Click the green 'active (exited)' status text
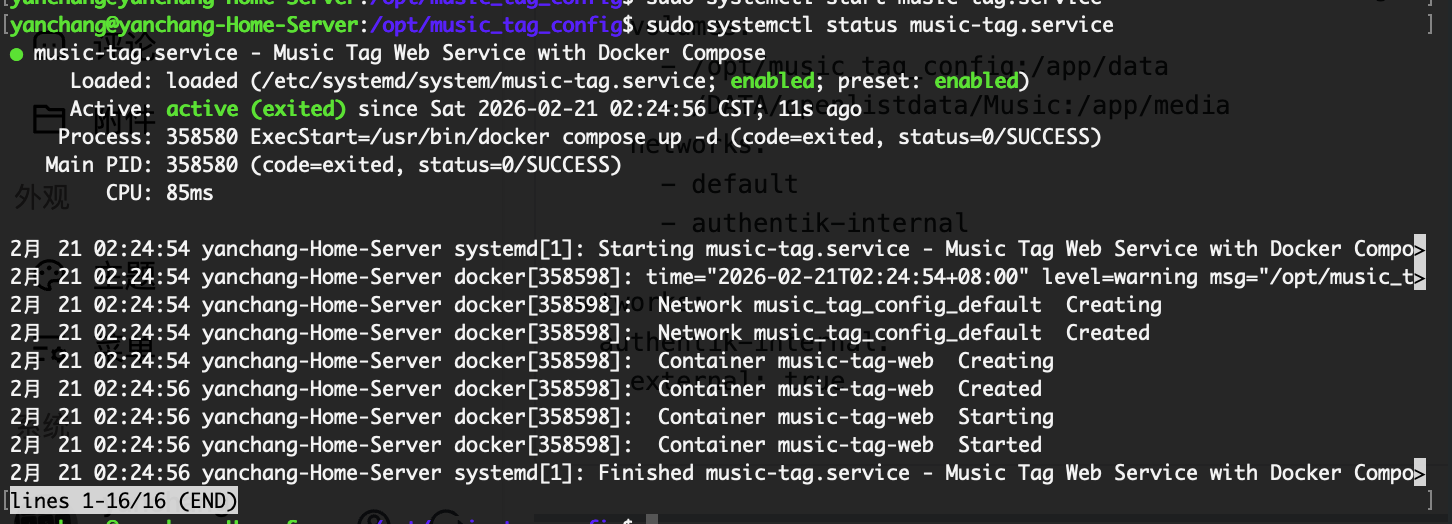The image size is (1452, 524). pyautogui.click(x=256, y=109)
